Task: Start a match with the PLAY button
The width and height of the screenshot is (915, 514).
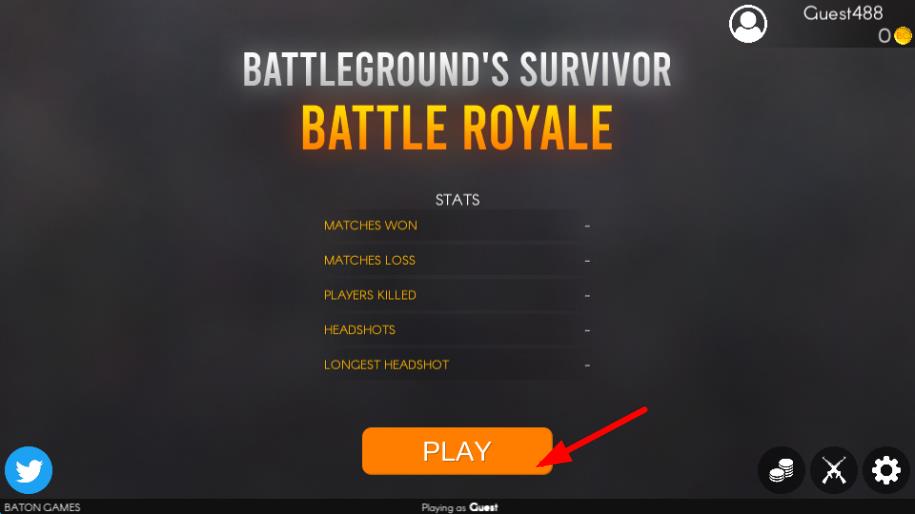Action: click(457, 451)
